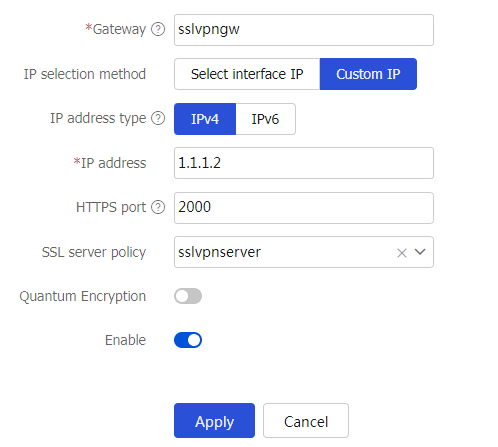Click the HTTPS port help question icon
The image size is (498, 447).
(x=158, y=207)
